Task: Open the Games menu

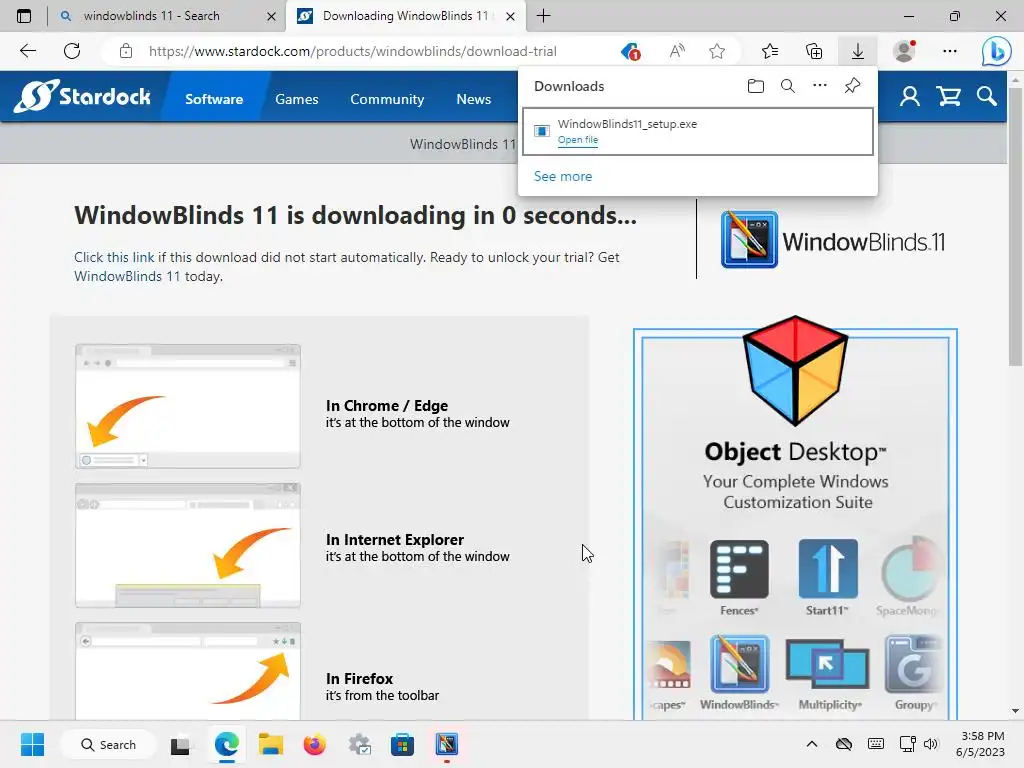Action: pos(296,99)
